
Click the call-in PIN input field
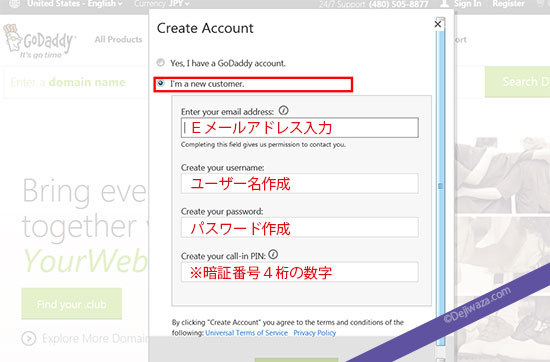coord(300,272)
